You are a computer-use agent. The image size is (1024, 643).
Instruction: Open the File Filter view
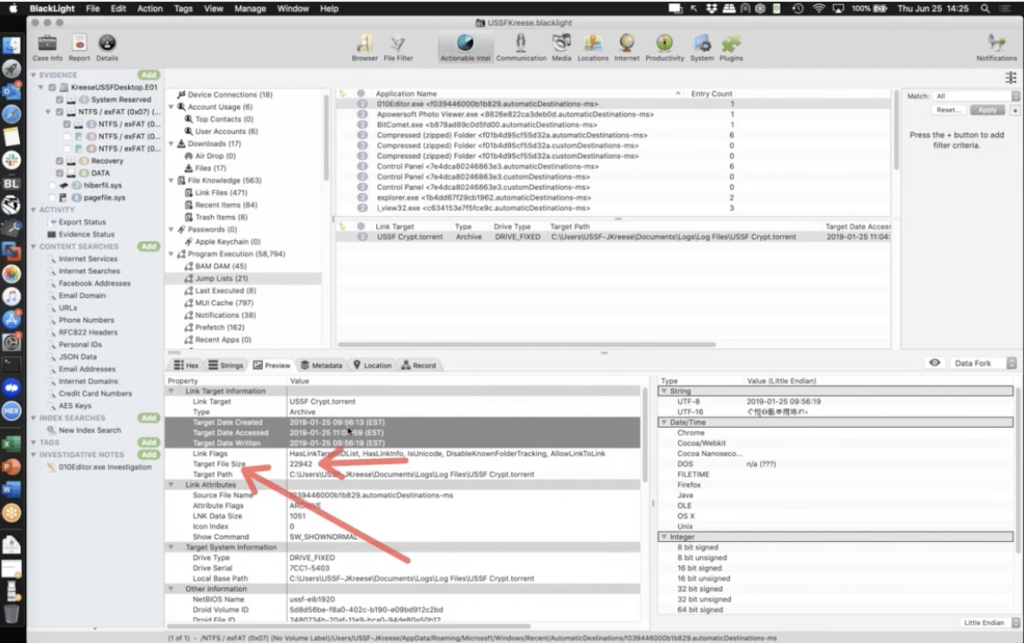398,48
